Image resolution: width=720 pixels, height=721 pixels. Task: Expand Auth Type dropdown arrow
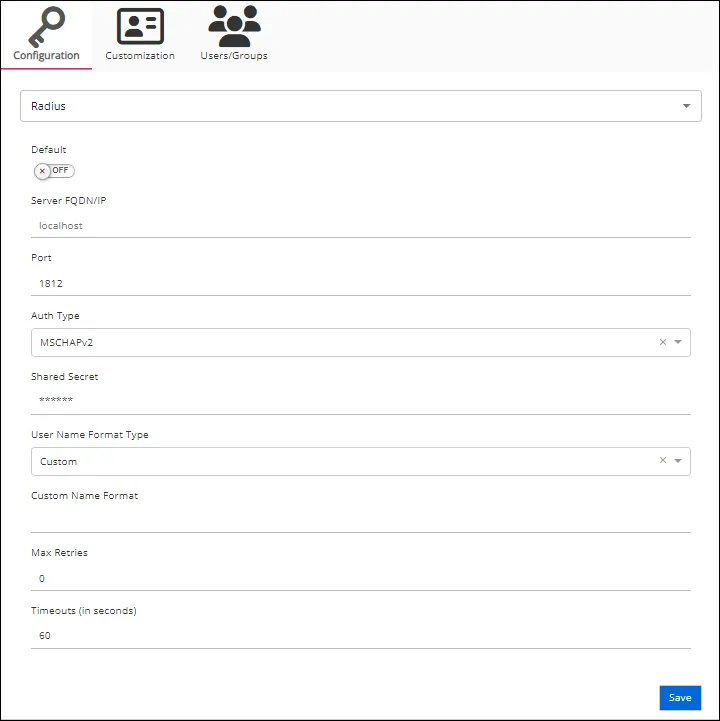click(x=678, y=342)
